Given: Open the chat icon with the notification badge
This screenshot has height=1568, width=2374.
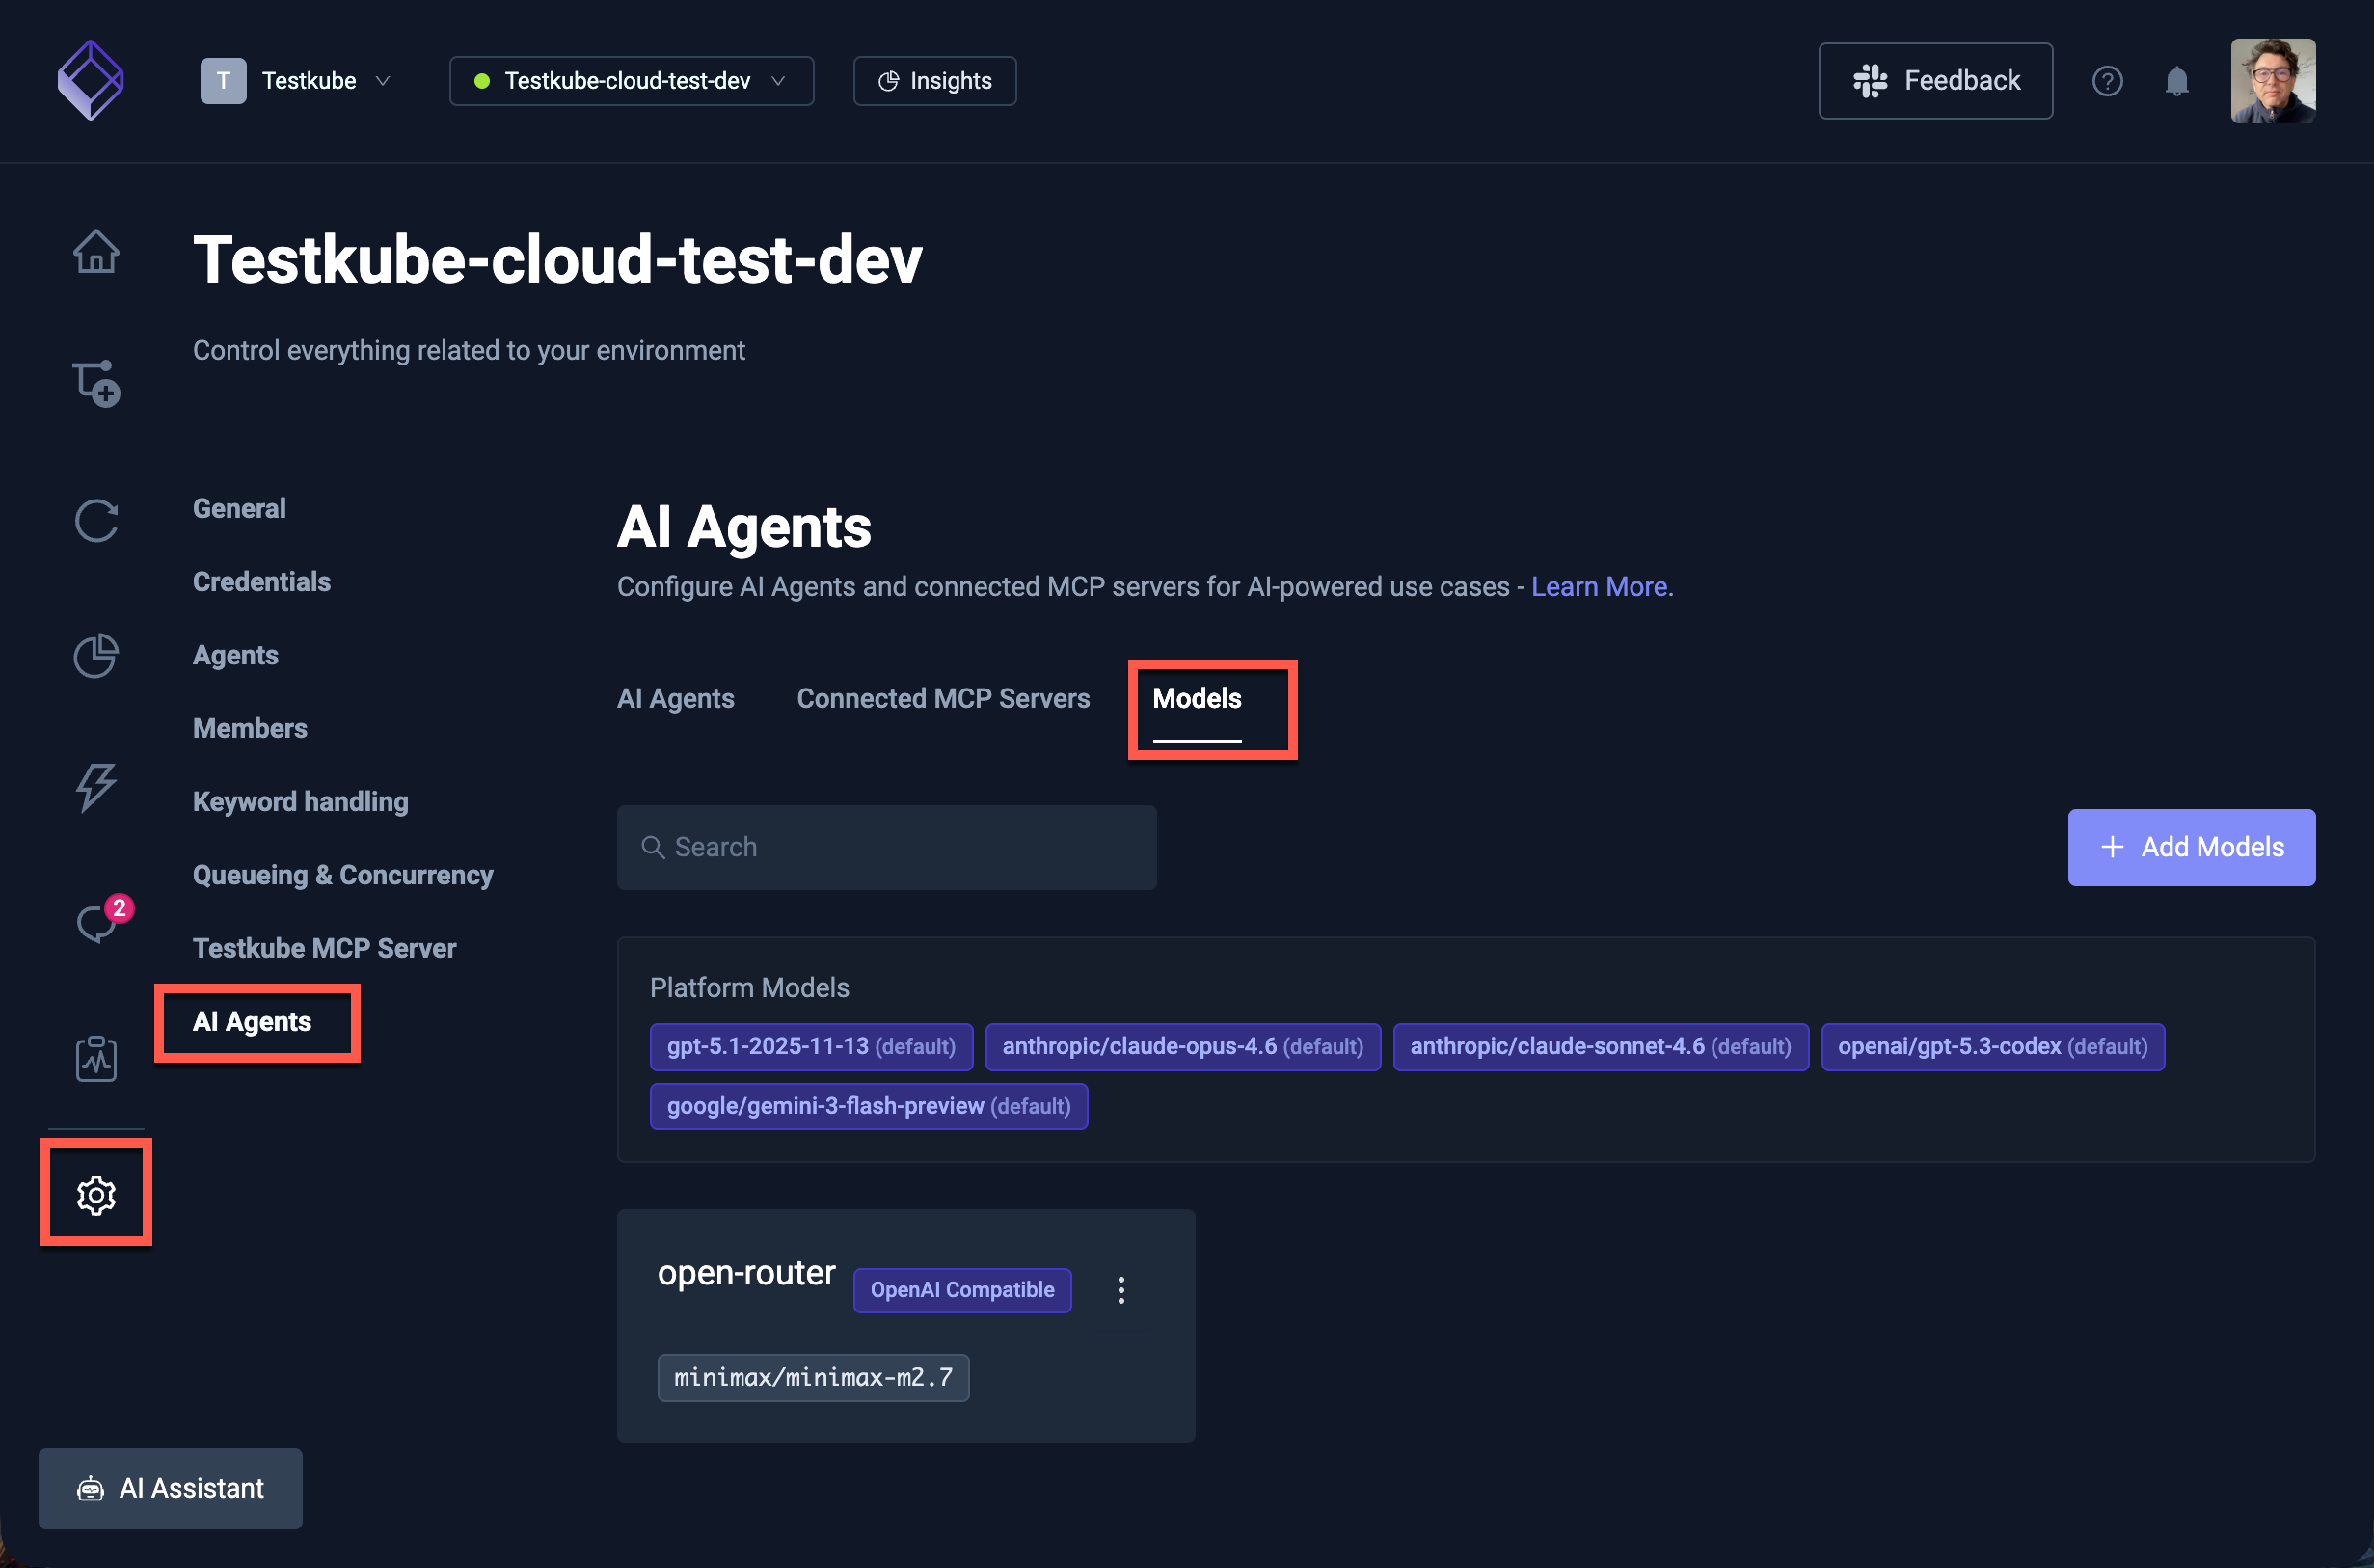Looking at the screenshot, I should click(x=96, y=923).
